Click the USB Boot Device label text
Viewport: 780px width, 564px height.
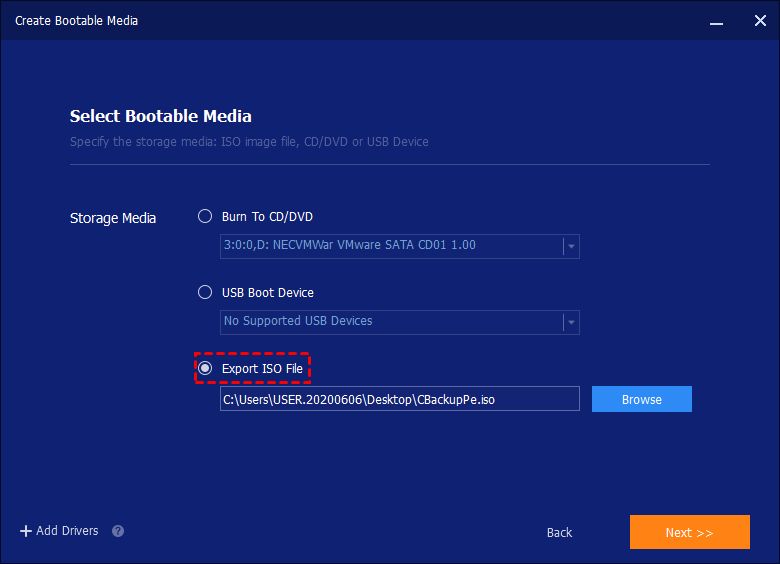(x=268, y=293)
